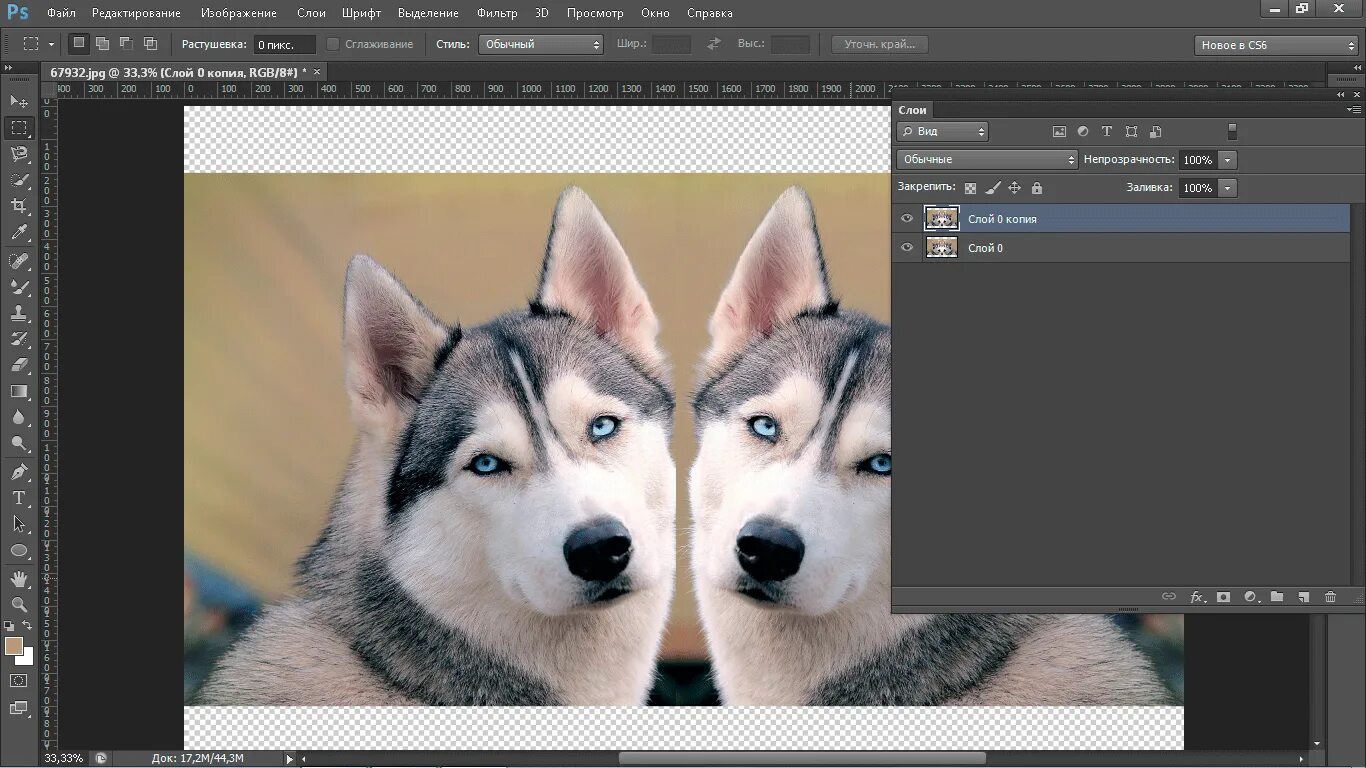Screen dimensions: 1366x768
Task: Swap foreground and background colors
Action: 28,626
